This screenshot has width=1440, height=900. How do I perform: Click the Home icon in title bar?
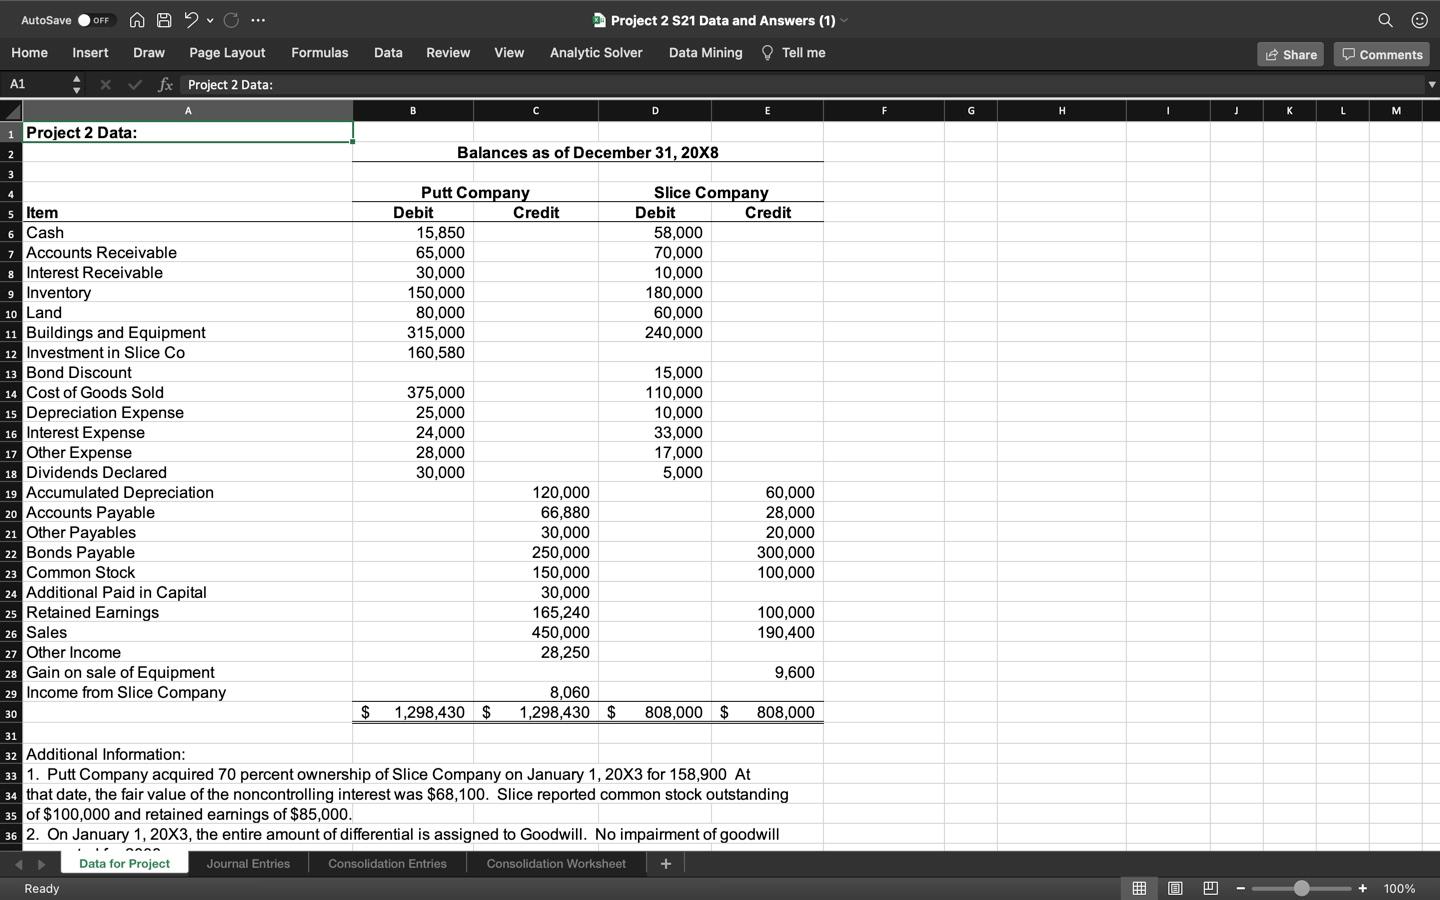[x=137, y=20]
